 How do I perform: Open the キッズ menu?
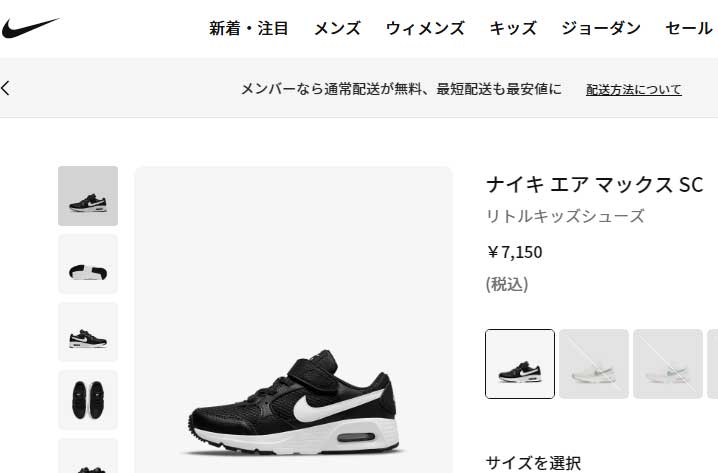[513, 28]
